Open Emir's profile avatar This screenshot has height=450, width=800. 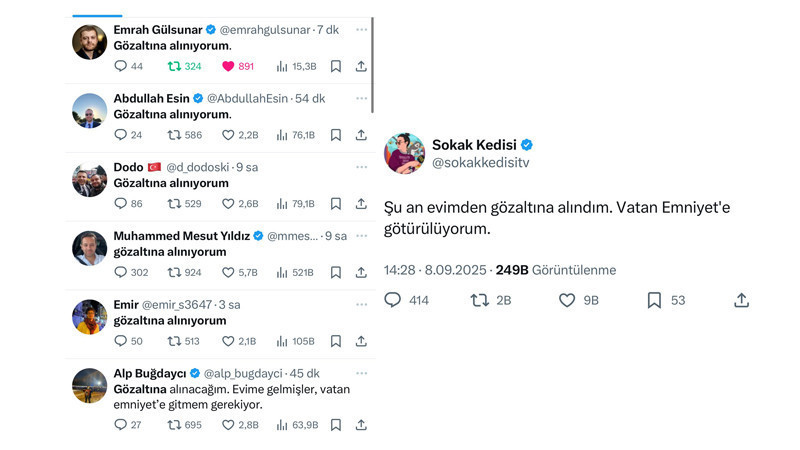point(89,317)
